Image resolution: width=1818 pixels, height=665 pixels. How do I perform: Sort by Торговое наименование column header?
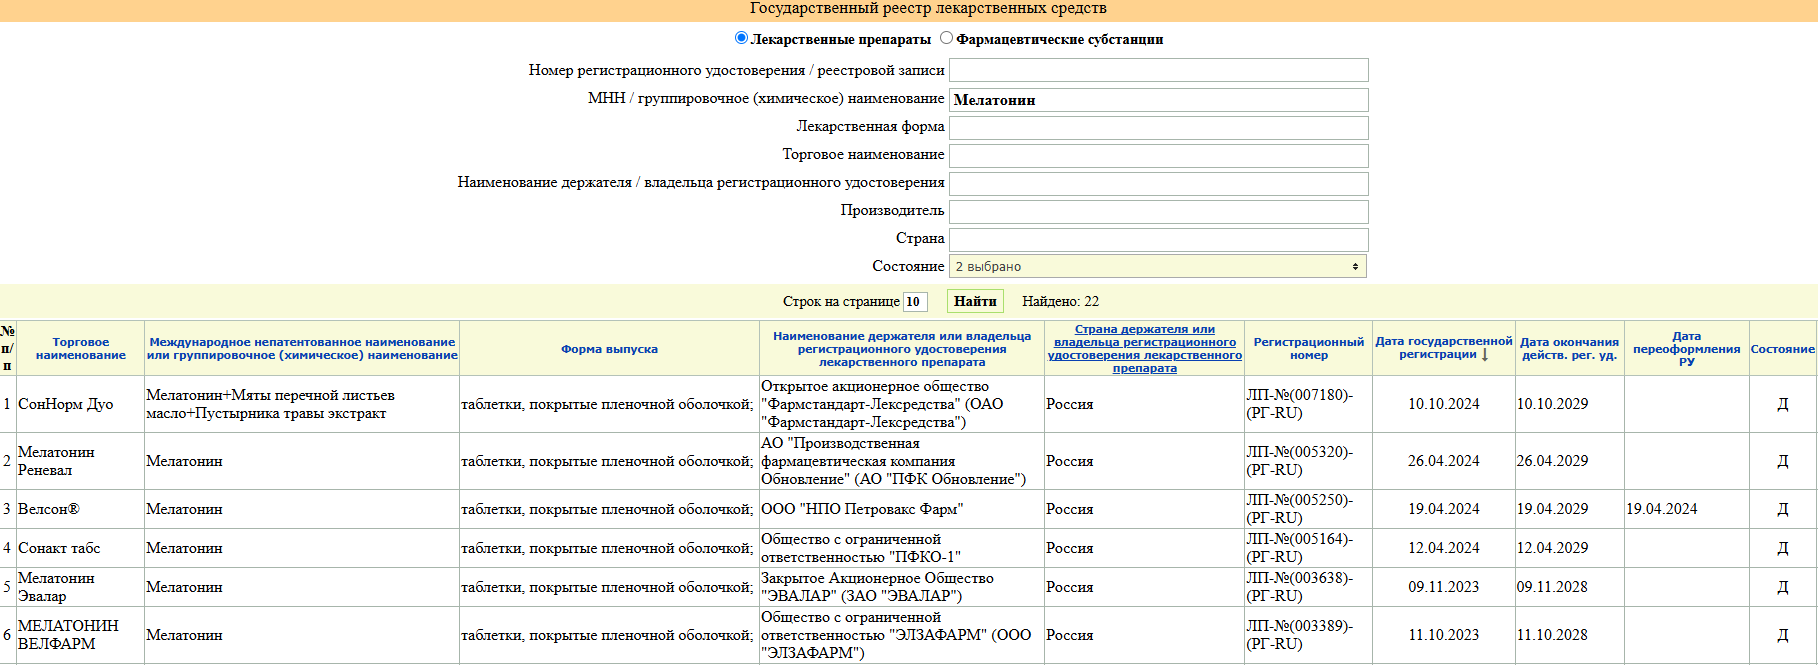tap(81, 348)
